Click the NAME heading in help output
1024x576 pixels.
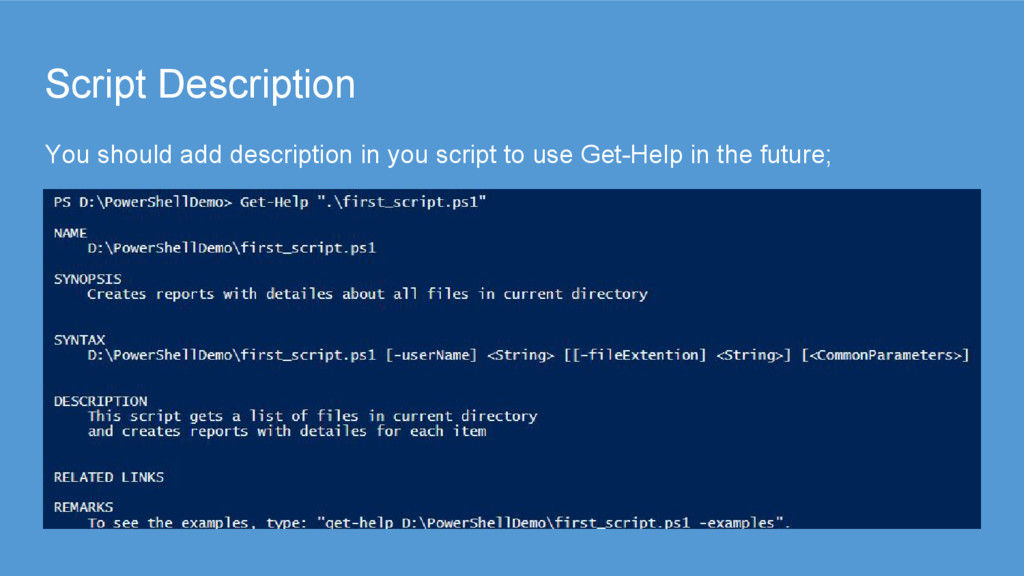[x=70, y=233]
